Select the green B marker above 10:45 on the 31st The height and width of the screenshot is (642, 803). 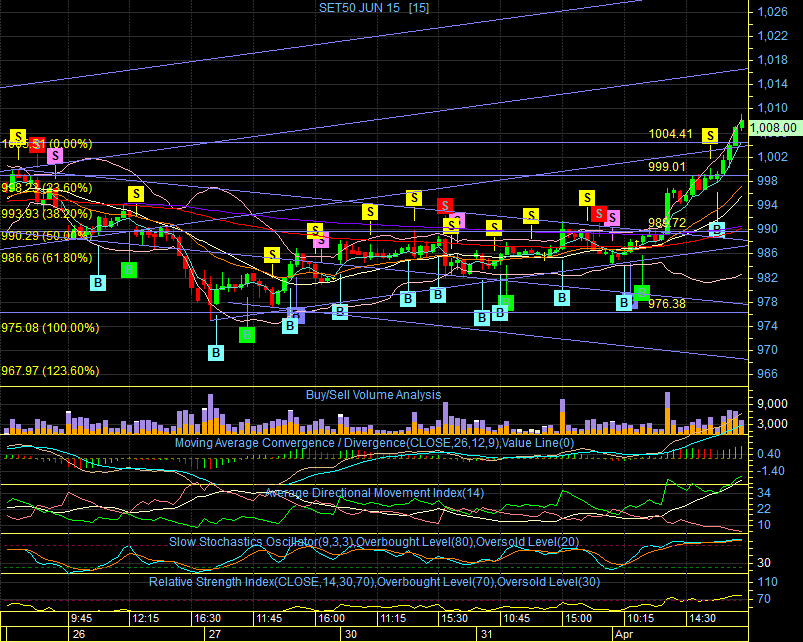pyautogui.click(x=506, y=303)
